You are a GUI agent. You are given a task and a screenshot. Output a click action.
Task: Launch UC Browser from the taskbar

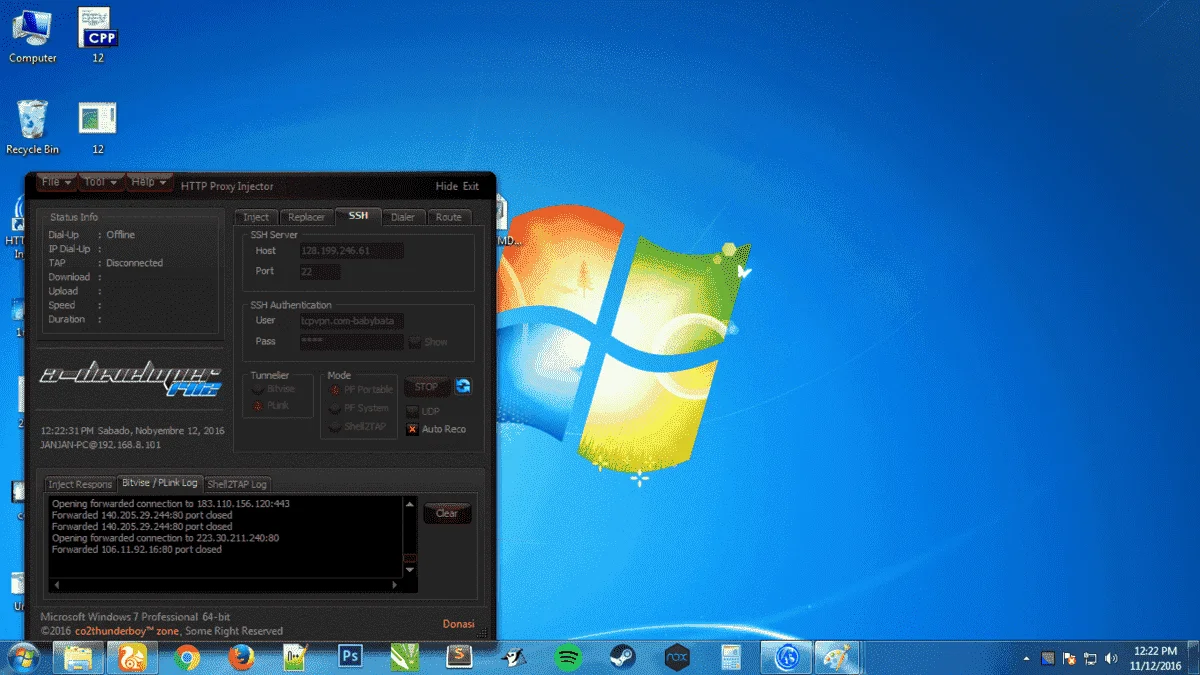pos(133,657)
